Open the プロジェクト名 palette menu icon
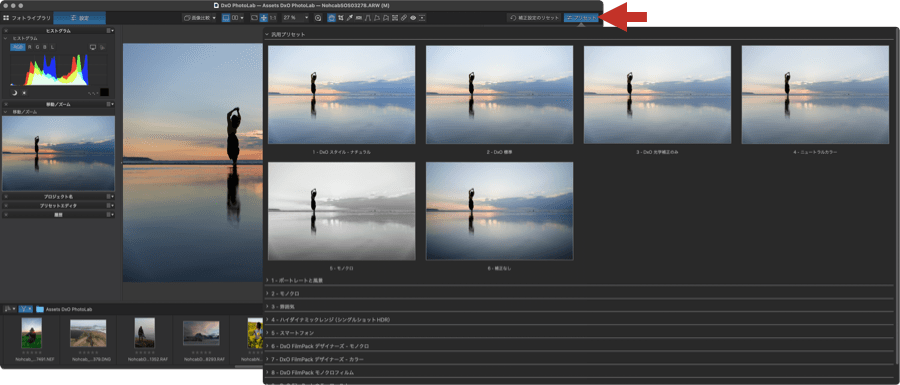 click(110, 196)
